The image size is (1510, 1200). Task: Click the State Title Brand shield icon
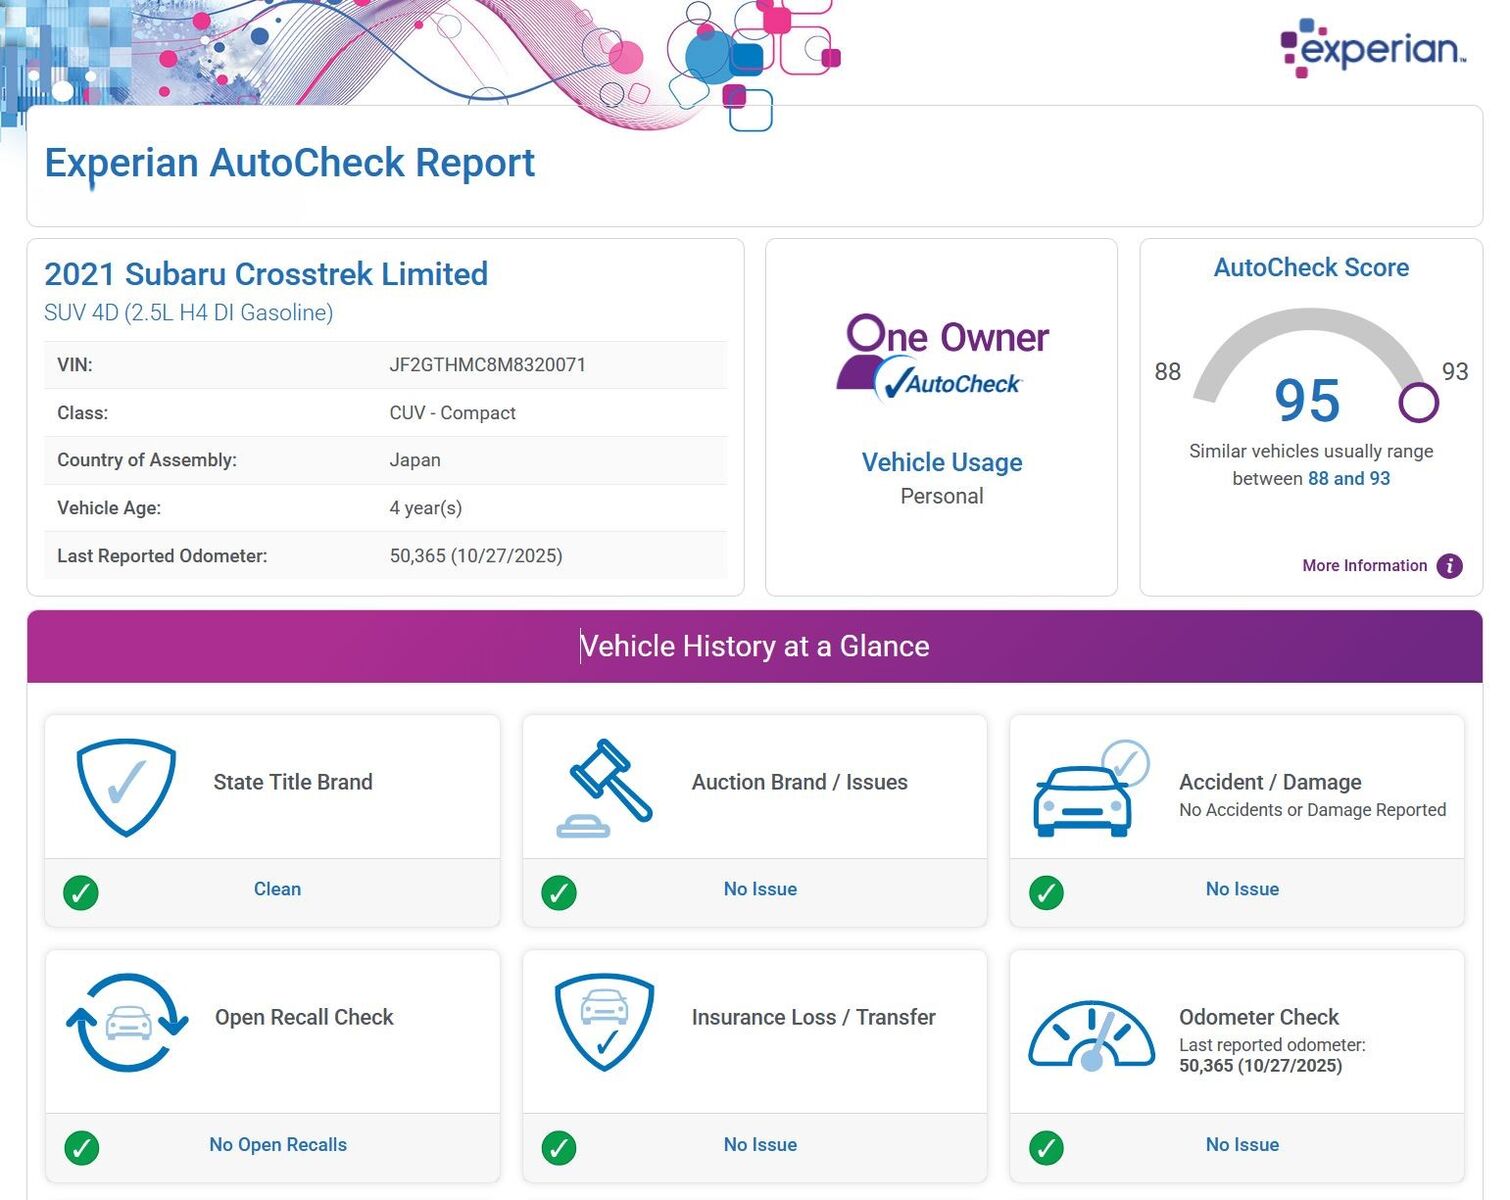[x=127, y=786]
